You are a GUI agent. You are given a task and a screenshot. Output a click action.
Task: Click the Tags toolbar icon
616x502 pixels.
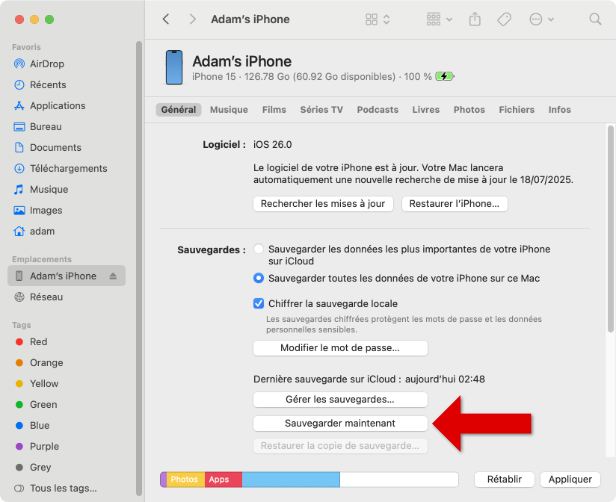coord(504,19)
